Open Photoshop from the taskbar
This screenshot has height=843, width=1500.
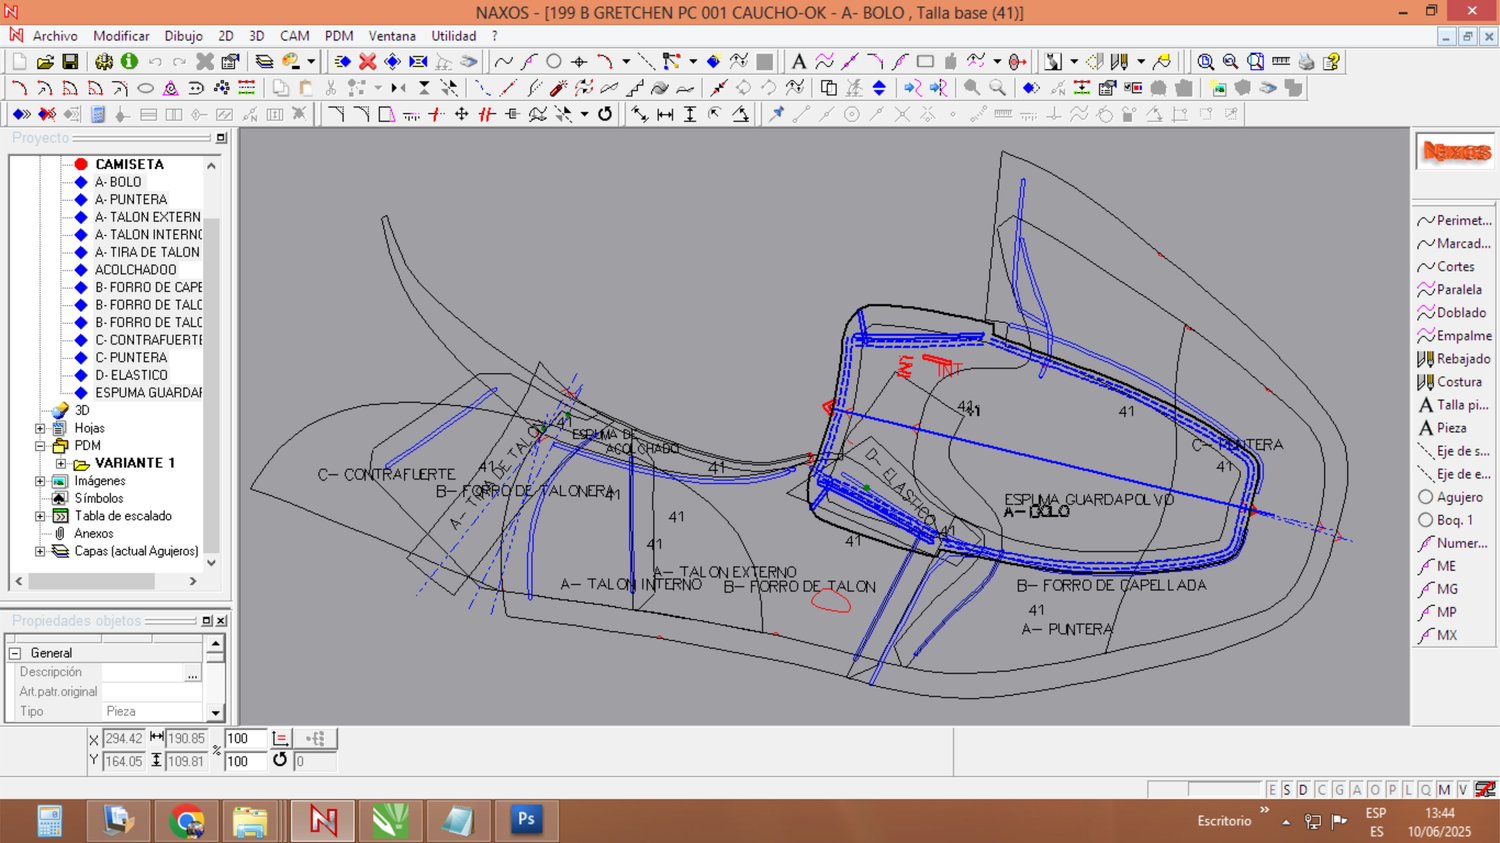(x=526, y=820)
